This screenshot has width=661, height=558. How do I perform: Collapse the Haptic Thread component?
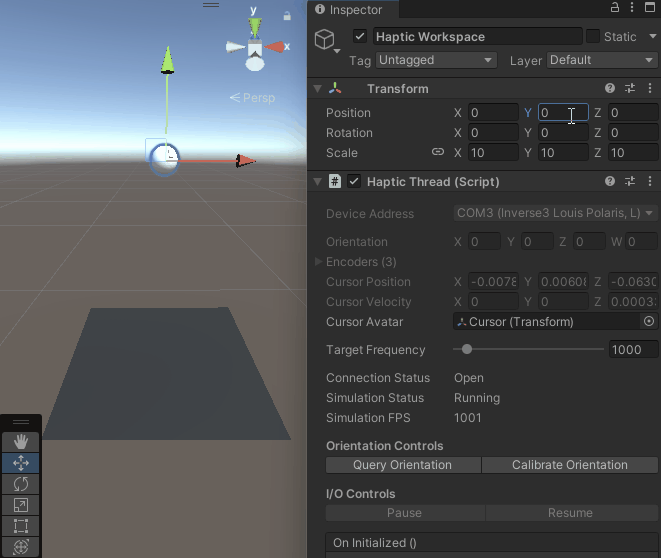coord(317,182)
